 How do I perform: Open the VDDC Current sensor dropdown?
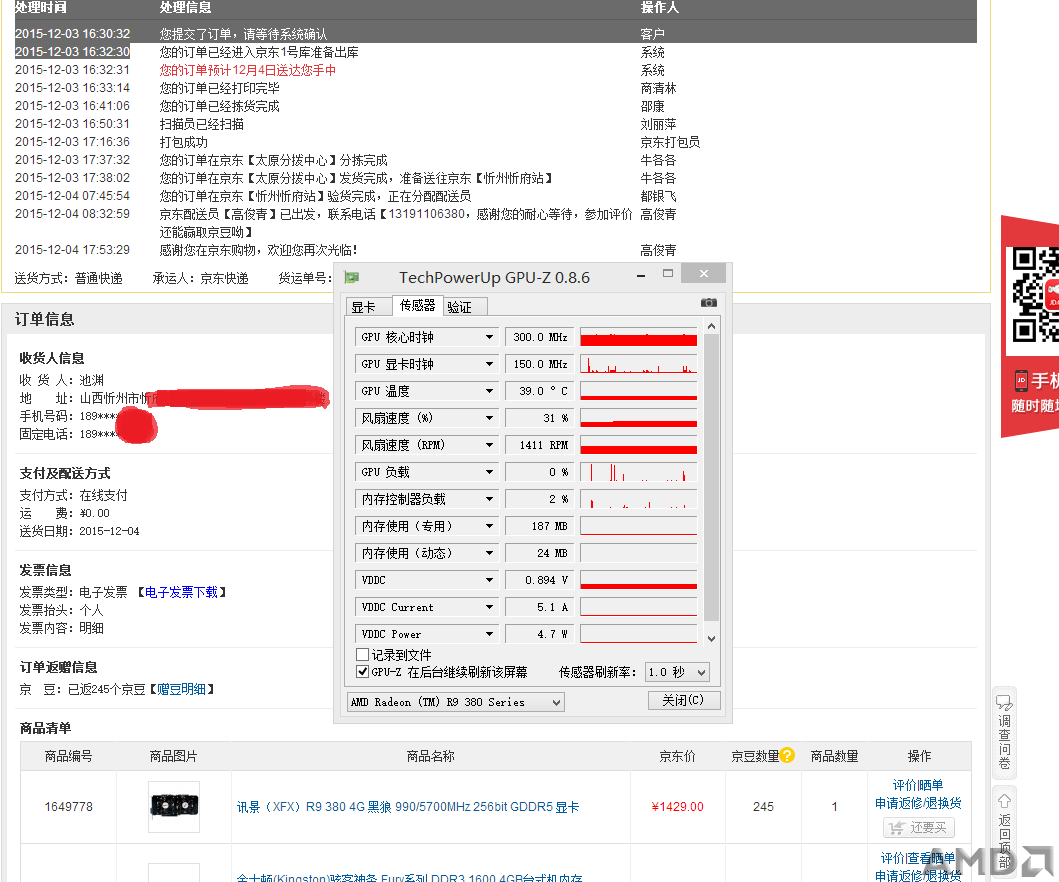pyautogui.click(x=490, y=607)
